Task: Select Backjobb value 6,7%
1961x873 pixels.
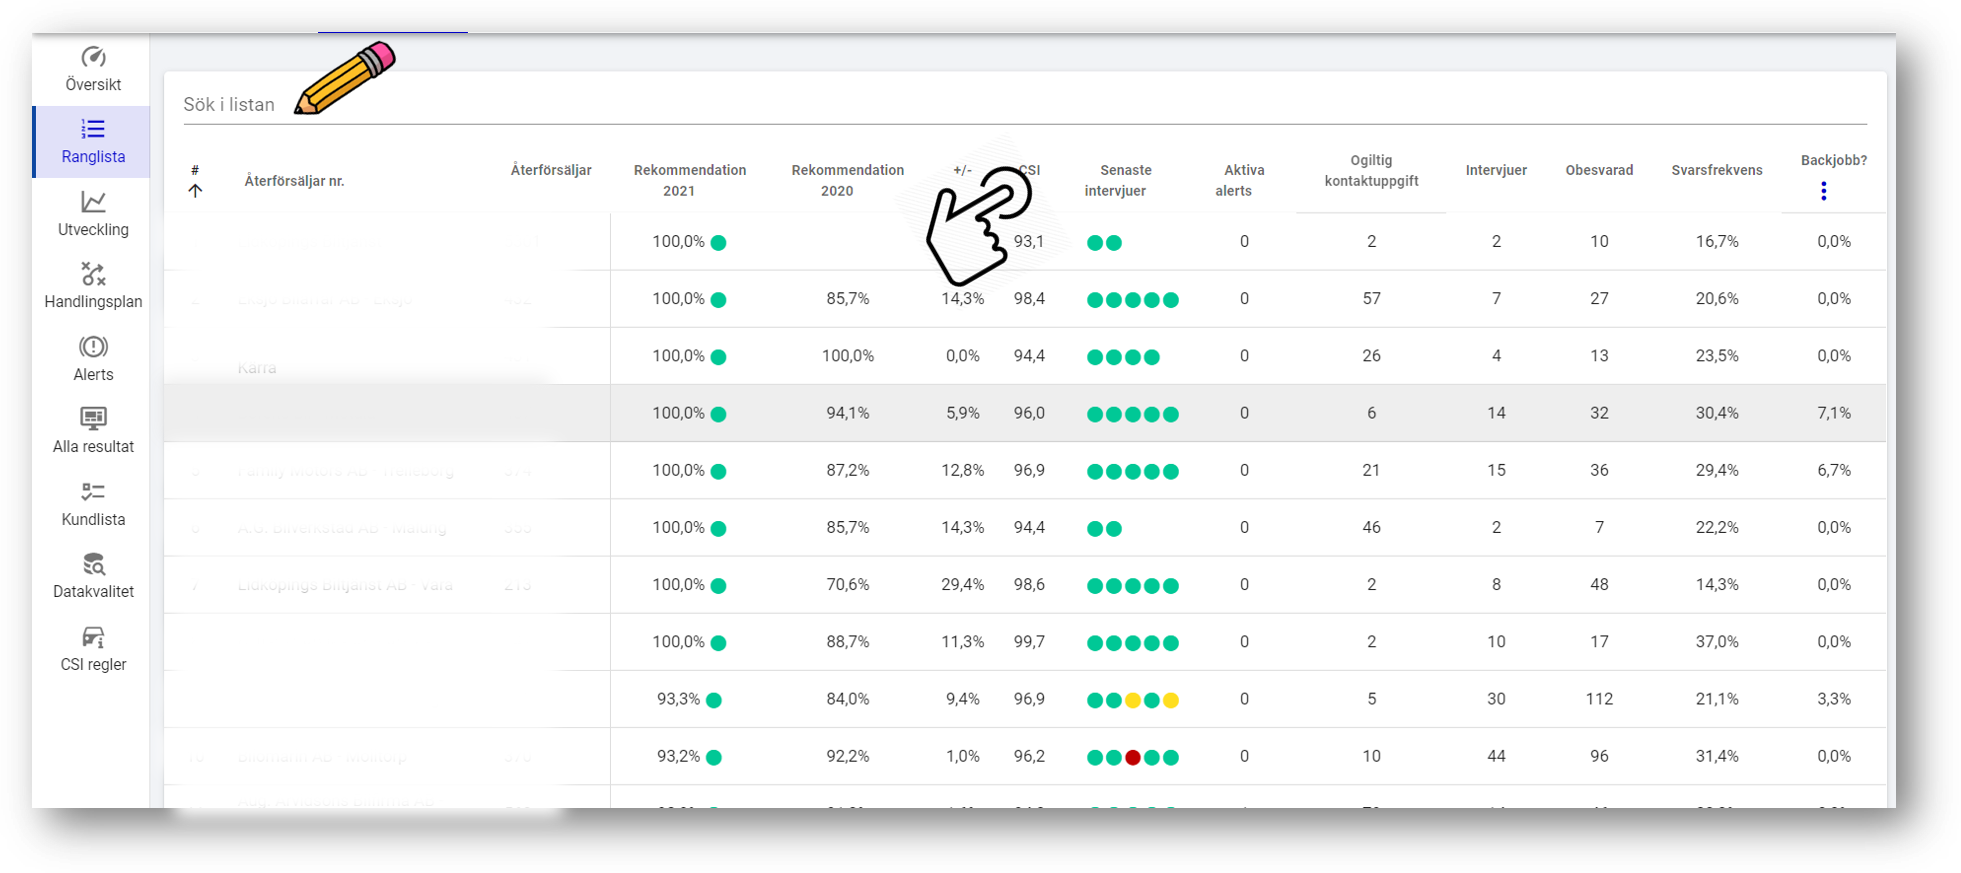Action: pyautogui.click(x=1834, y=470)
